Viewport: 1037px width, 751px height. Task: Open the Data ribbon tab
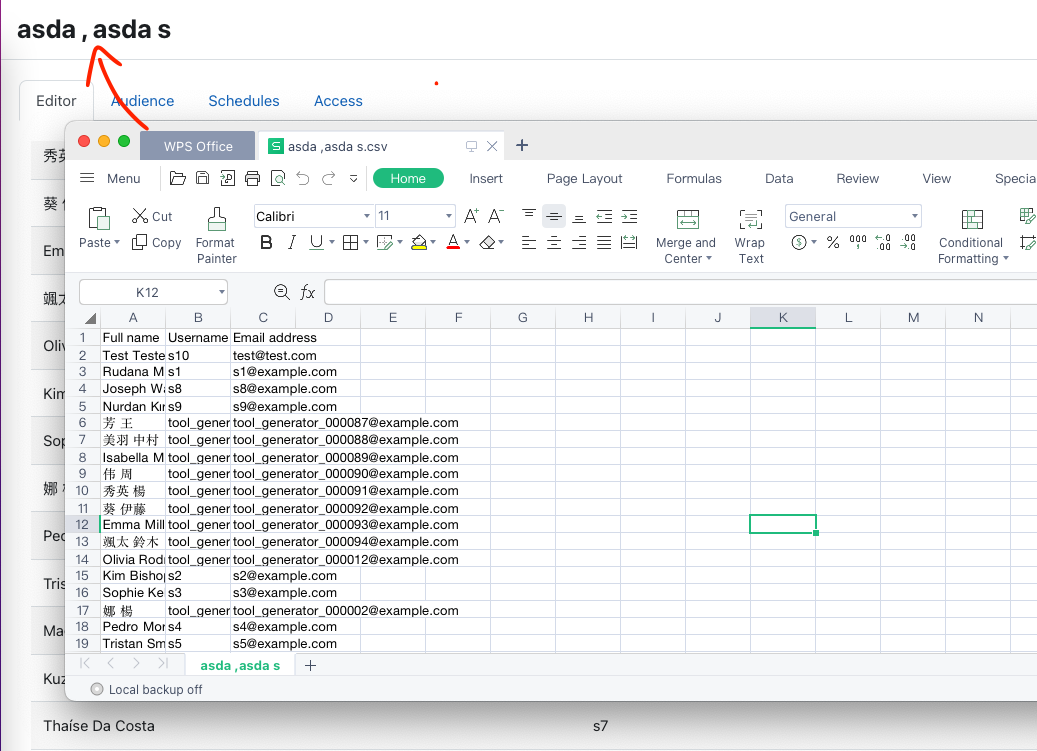pos(779,178)
